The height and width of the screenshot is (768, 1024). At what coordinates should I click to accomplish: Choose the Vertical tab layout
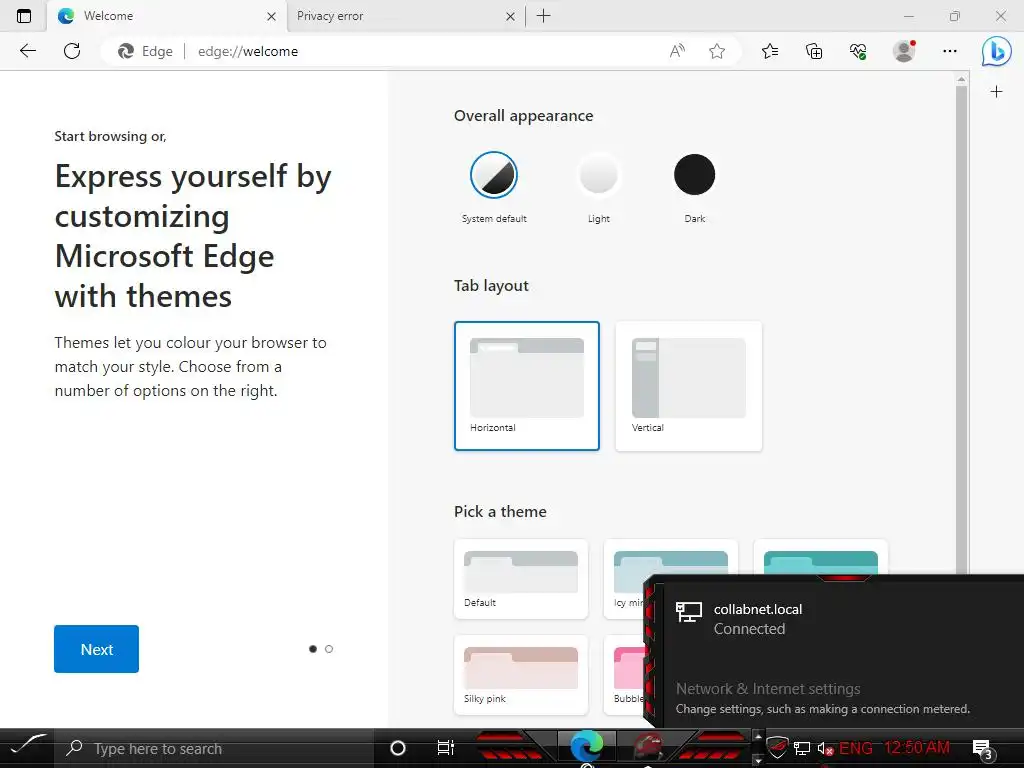[x=688, y=385]
